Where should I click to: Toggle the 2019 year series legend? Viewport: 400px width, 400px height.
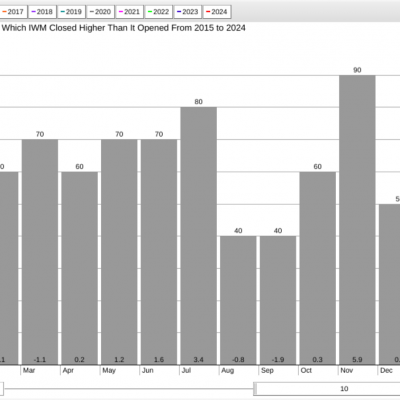(x=71, y=12)
